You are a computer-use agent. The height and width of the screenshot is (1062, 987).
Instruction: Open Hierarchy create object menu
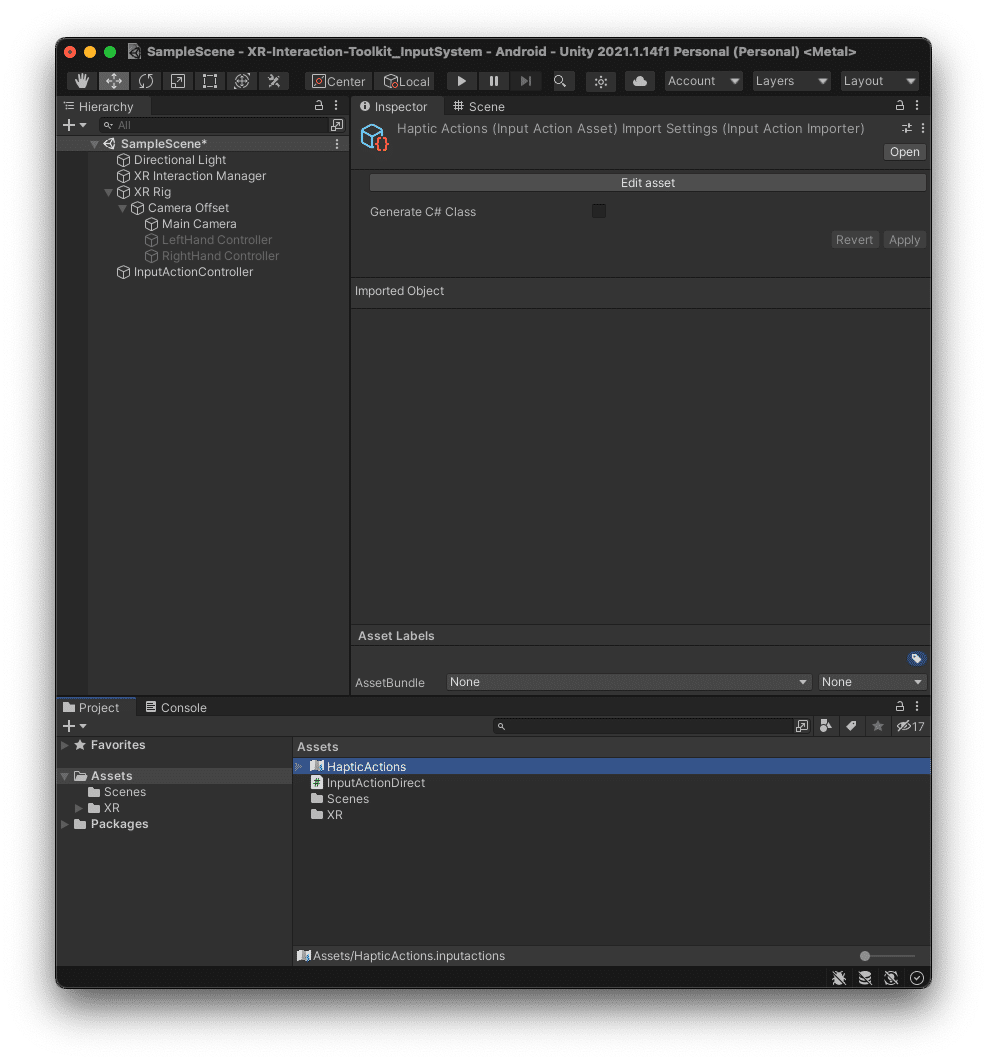click(x=75, y=125)
